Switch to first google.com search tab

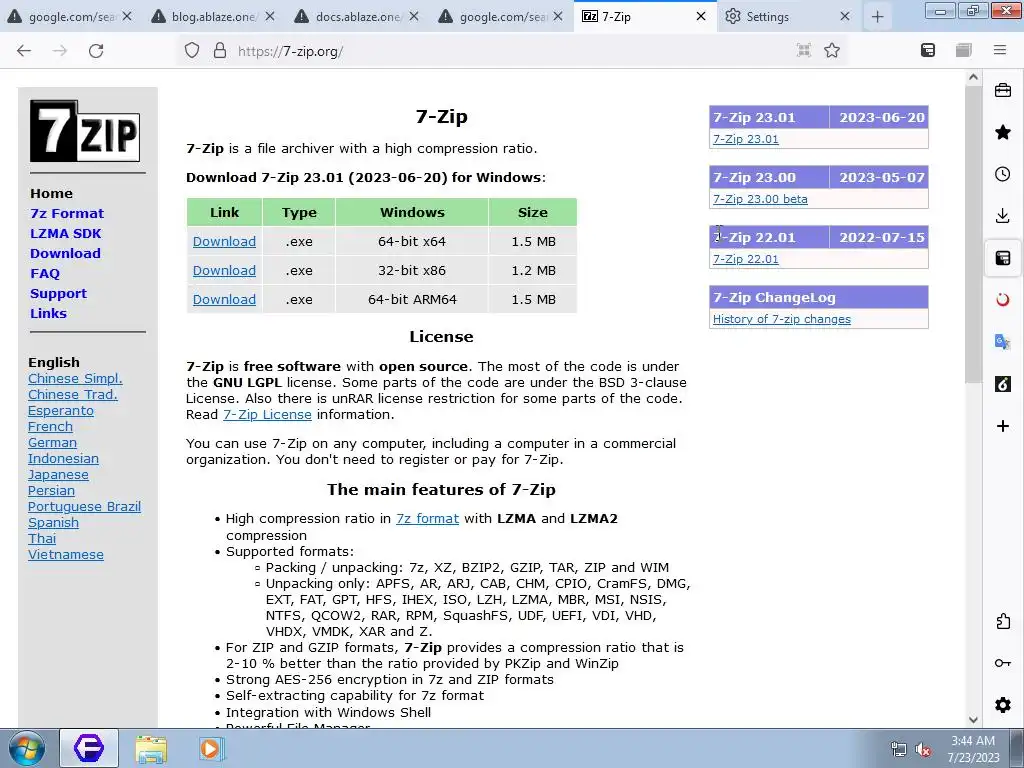click(69, 16)
